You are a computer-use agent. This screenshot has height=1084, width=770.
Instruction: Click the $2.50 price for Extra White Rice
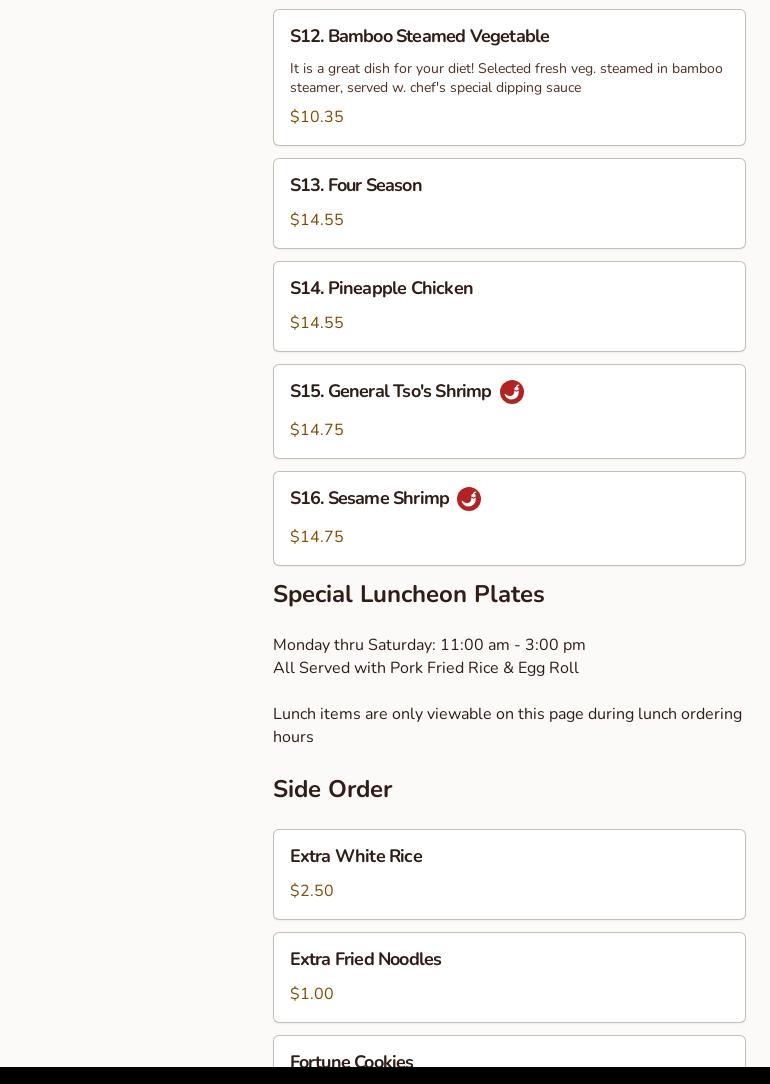coord(312,891)
